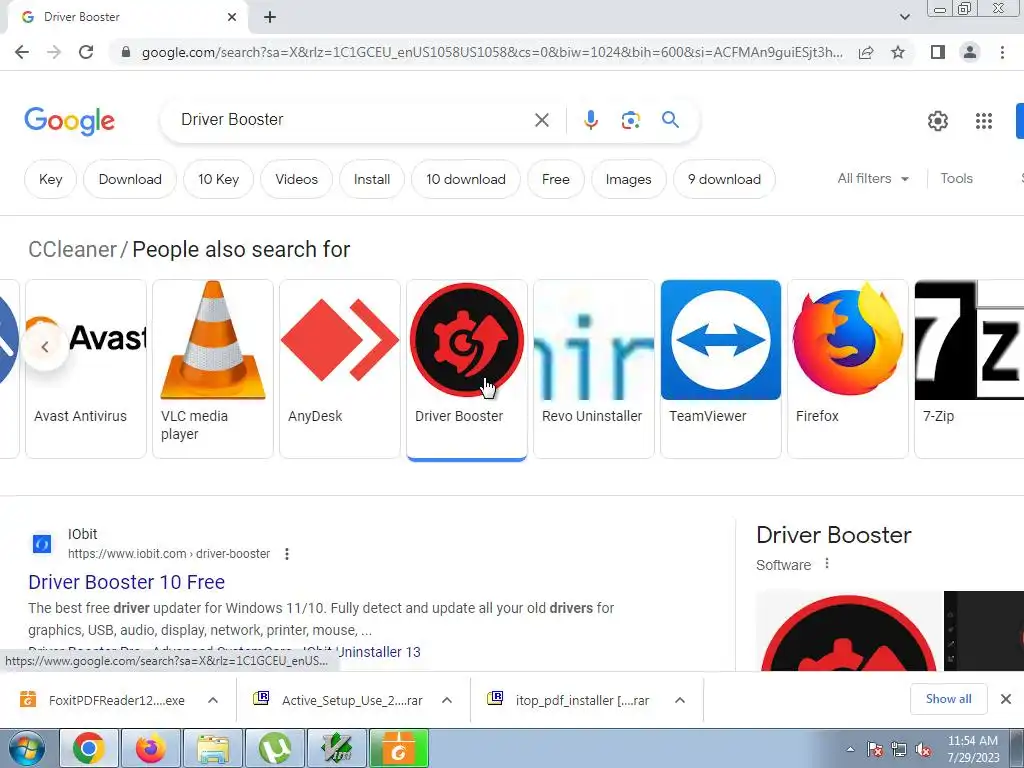Start a voice search with microphone

coord(590,120)
